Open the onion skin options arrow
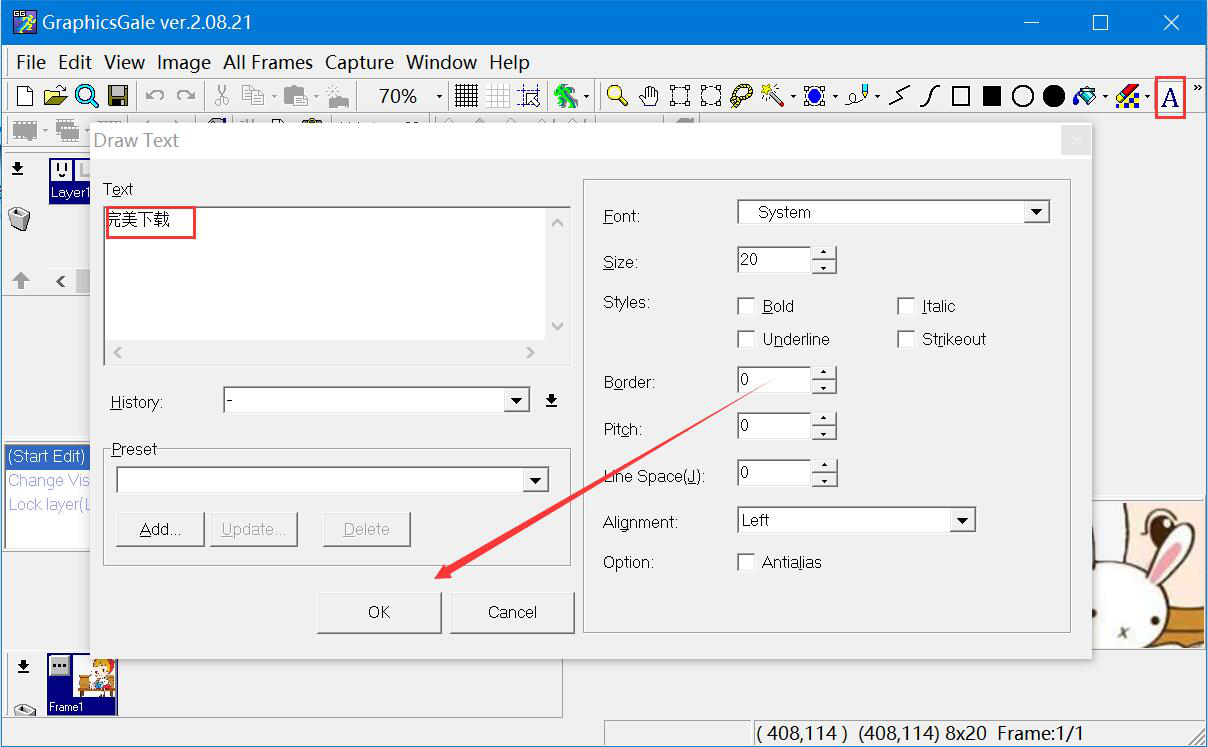Screen dimensions: 1208x747 point(586,97)
